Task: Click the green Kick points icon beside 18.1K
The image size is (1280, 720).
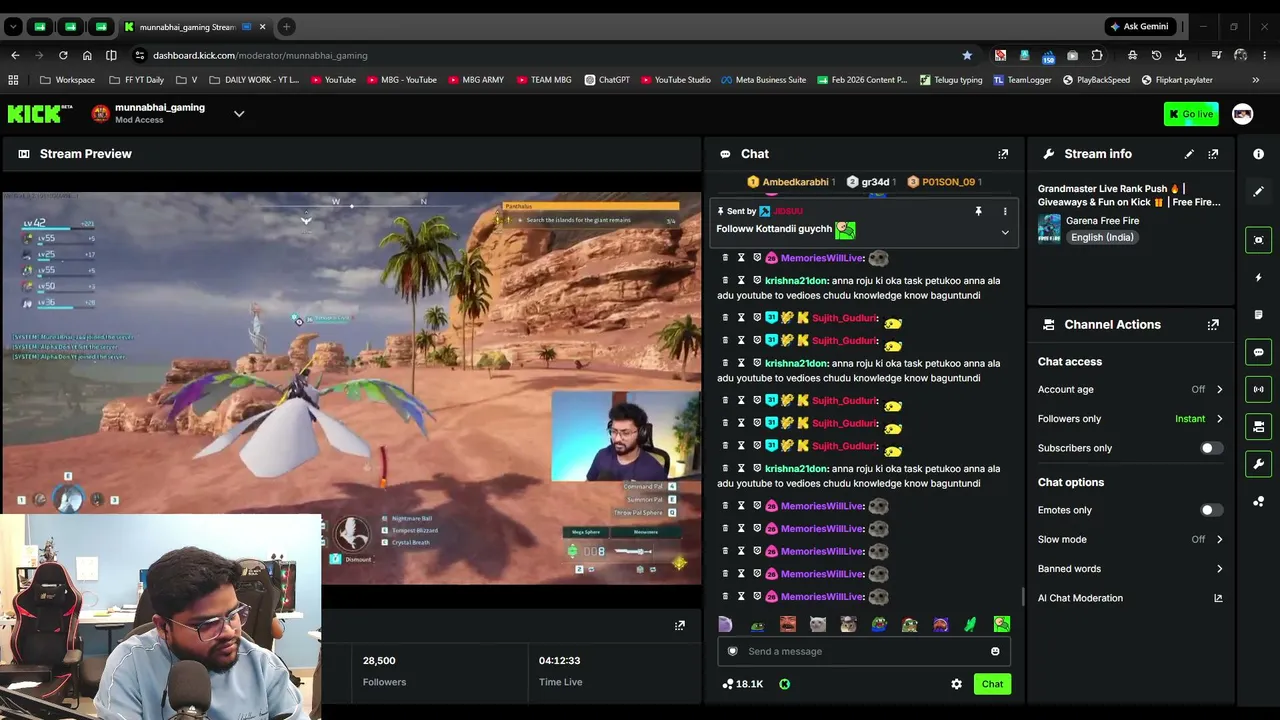Action: [x=784, y=684]
